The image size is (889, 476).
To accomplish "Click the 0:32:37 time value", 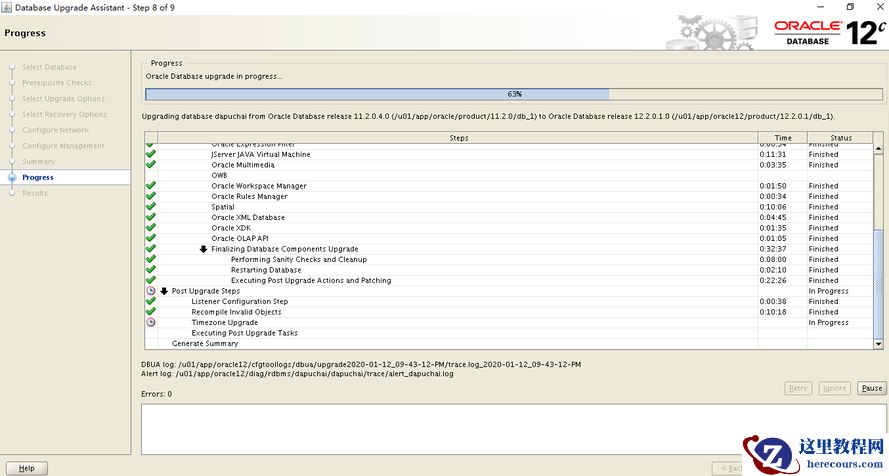I will click(773, 249).
